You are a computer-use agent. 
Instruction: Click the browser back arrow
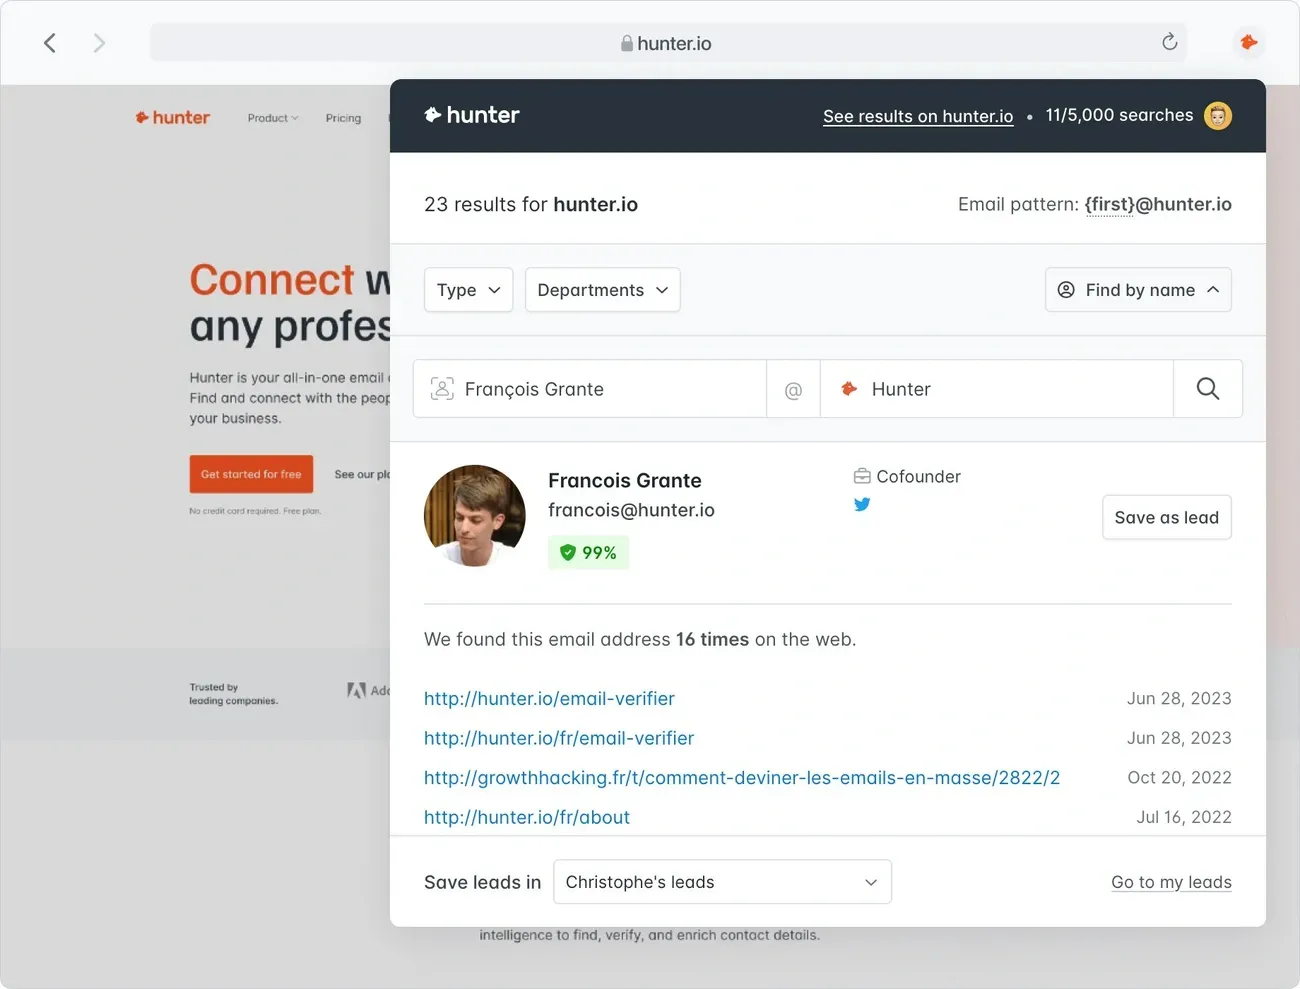(x=50, y=43)
